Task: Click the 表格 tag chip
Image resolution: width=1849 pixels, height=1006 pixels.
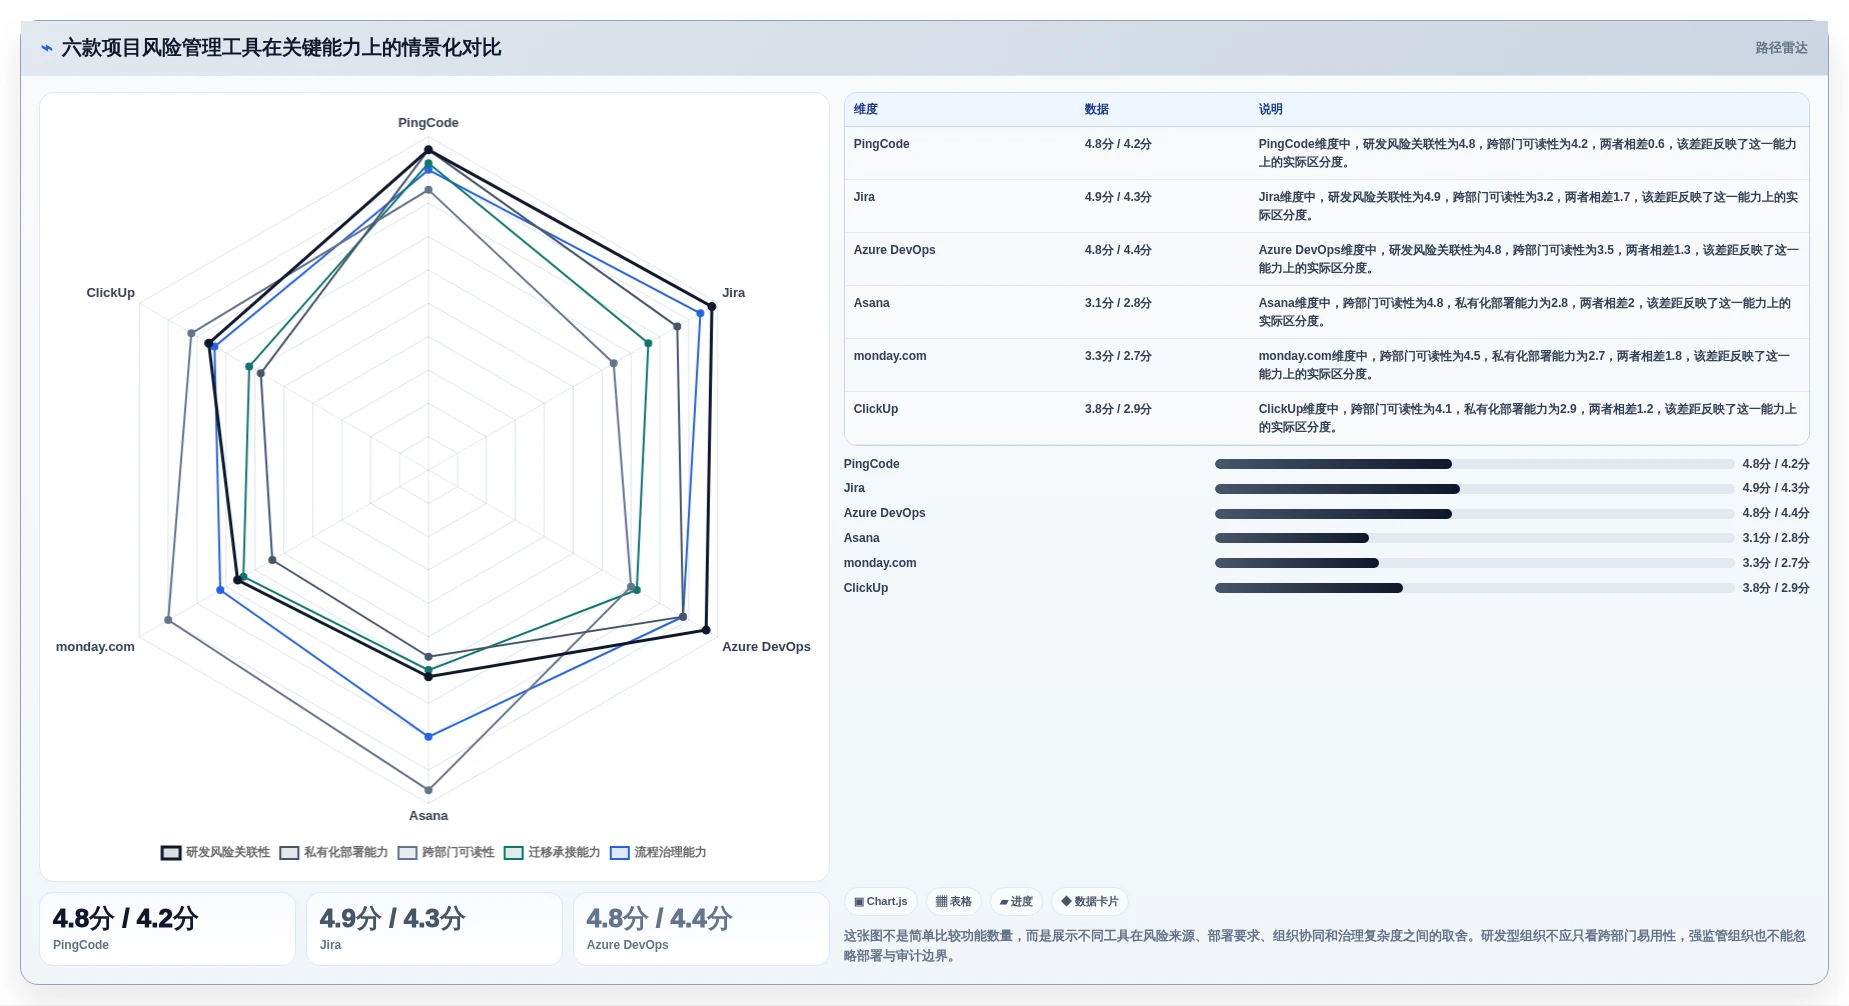Action: pyautogui.click(x=954, y=901)
